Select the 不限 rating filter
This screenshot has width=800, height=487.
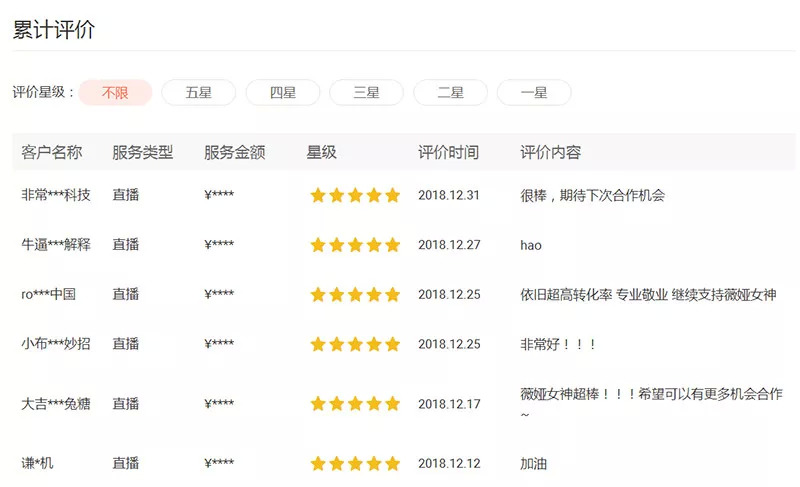coord(115,93)
